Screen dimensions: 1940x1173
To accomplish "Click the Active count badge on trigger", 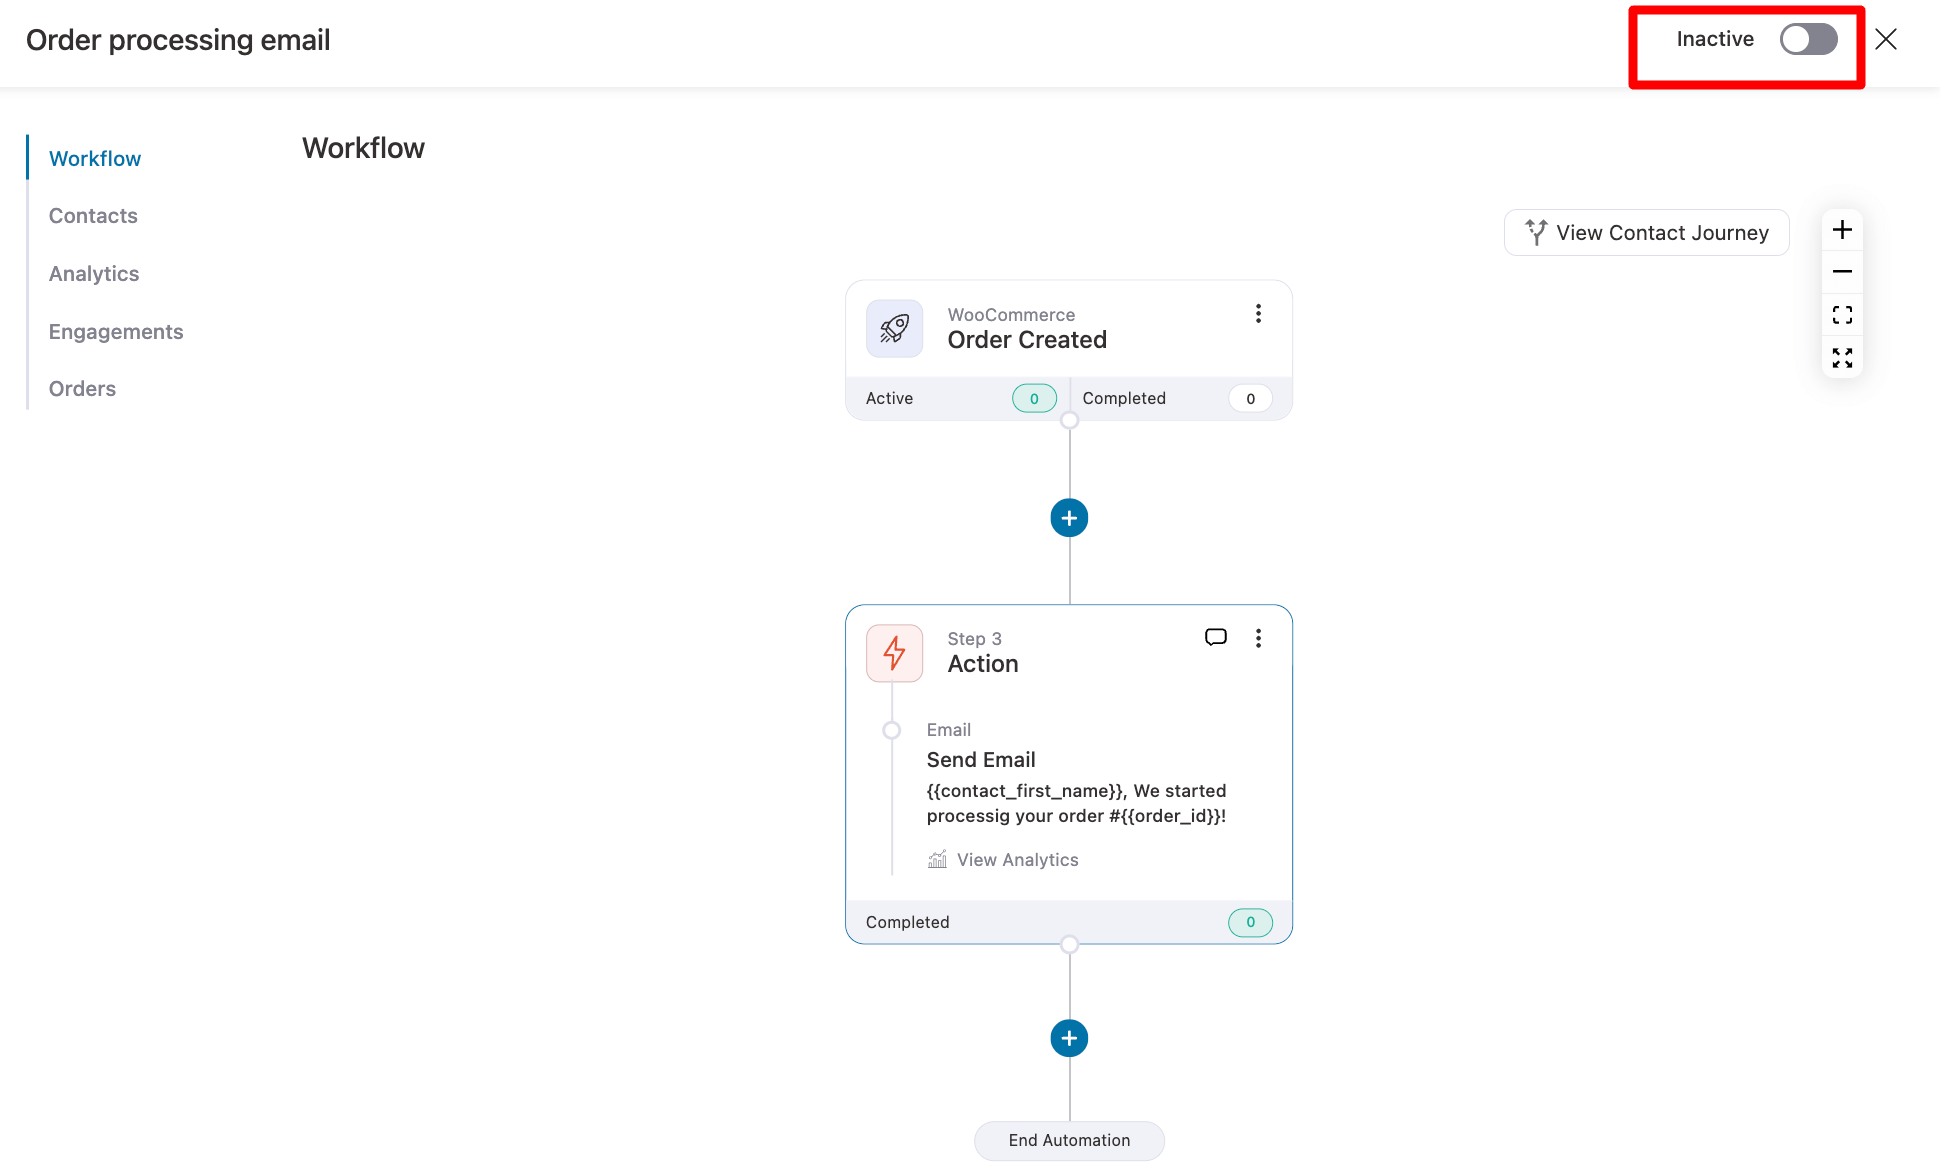I will click(x=1034, y=398).
